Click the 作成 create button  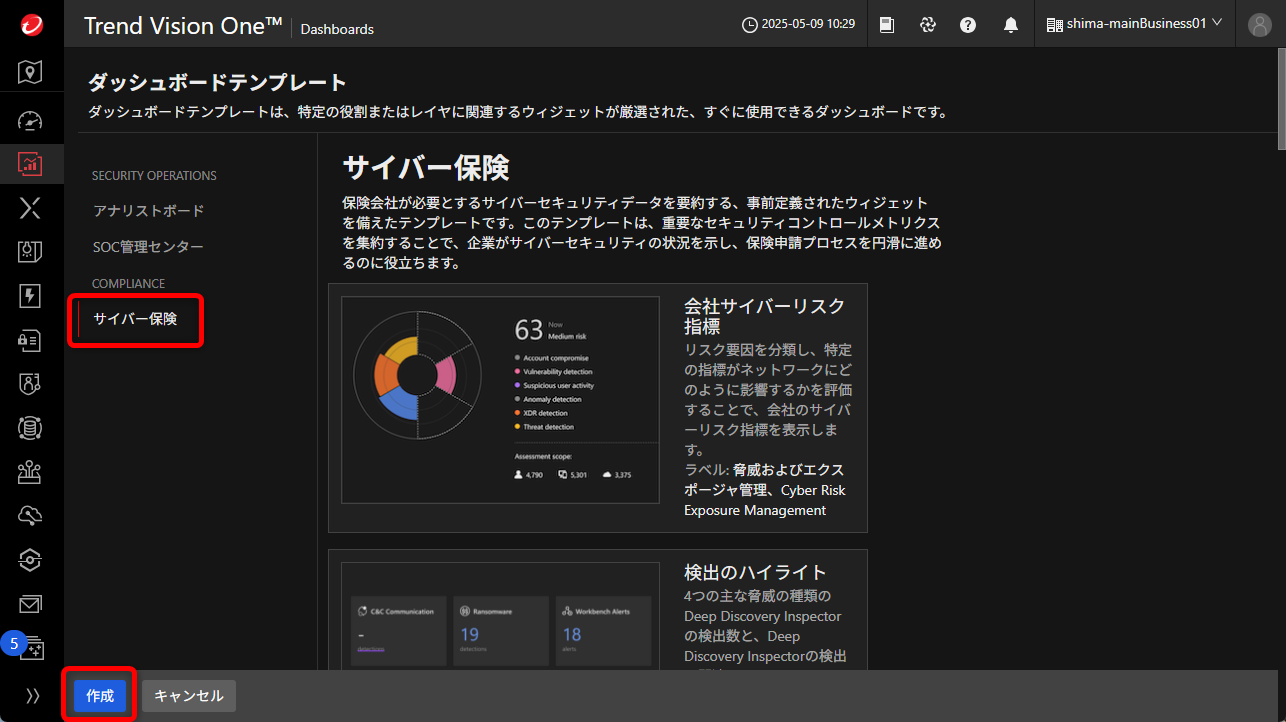tap(100, 696)
